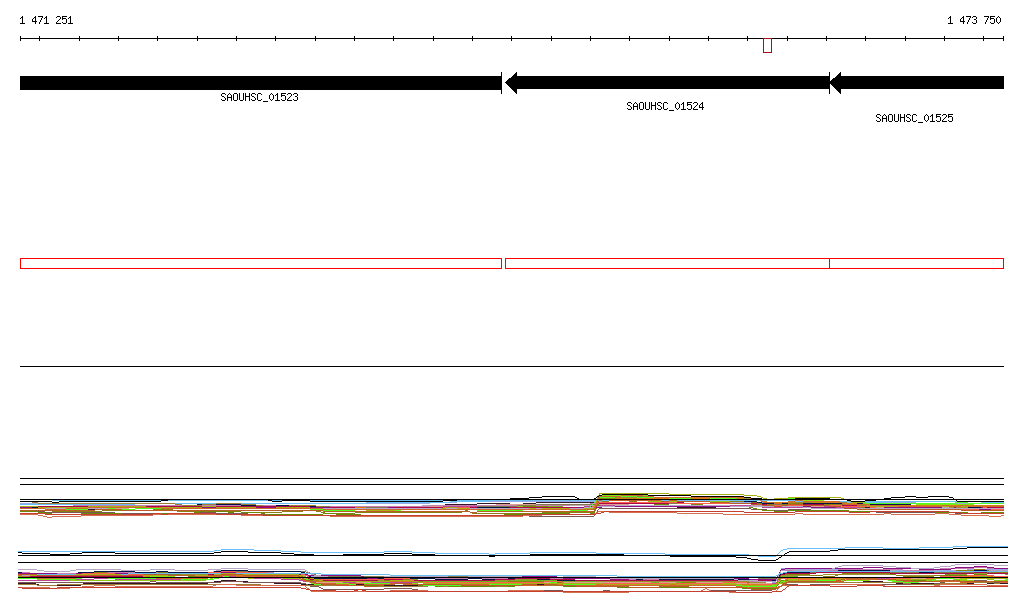Click the SAOUHSC_01523 label
Screen dimensions: 1024x611
(x=259, y=97)
